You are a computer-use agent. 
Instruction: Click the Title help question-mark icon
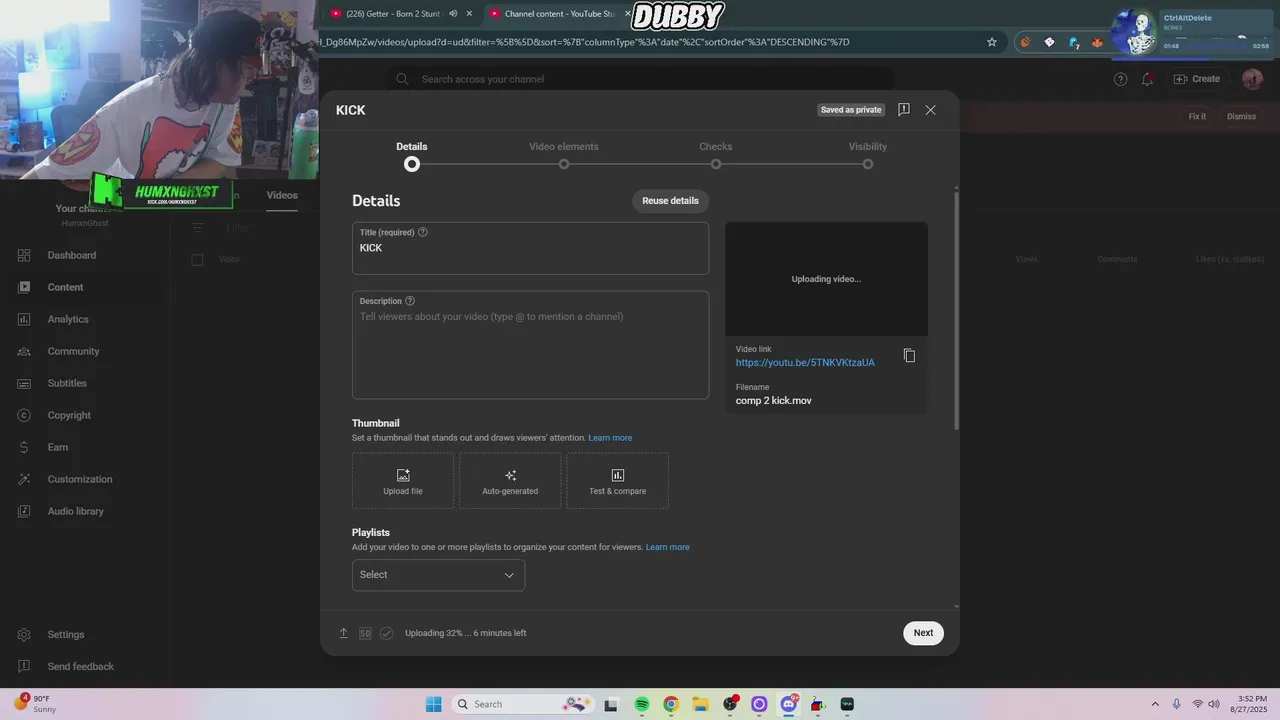tap(423, 232)
